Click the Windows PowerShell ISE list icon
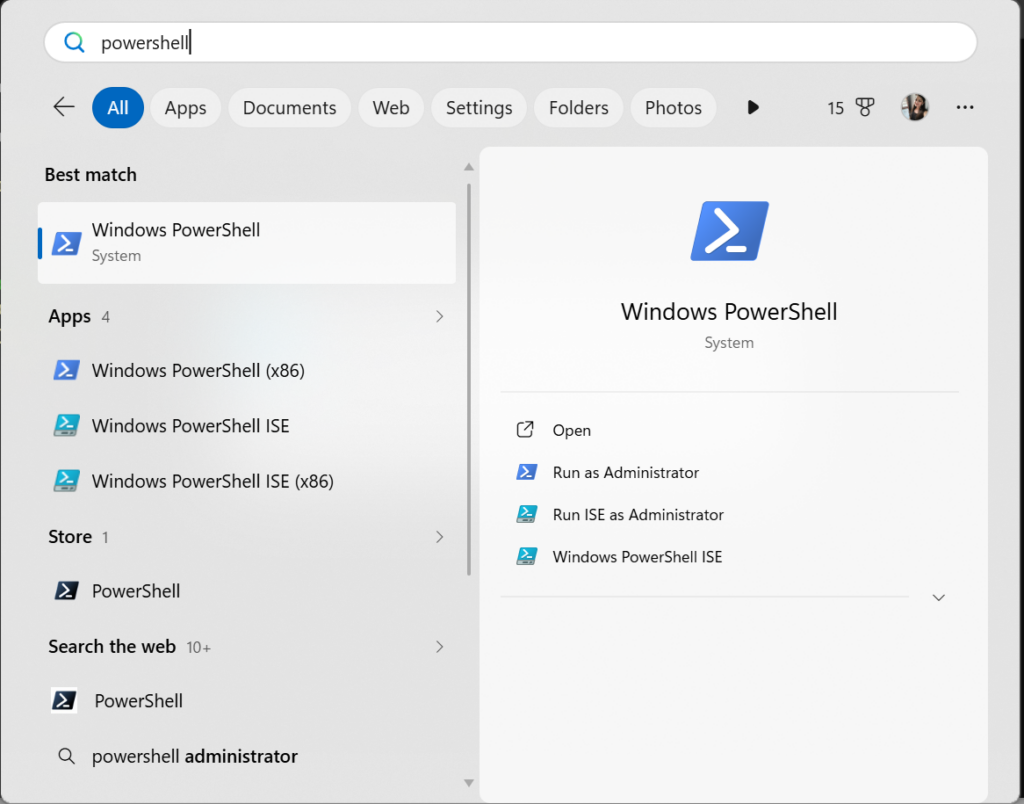This screenshot has height=804, width=1024. pyautogui.click(x=67, y=425)
